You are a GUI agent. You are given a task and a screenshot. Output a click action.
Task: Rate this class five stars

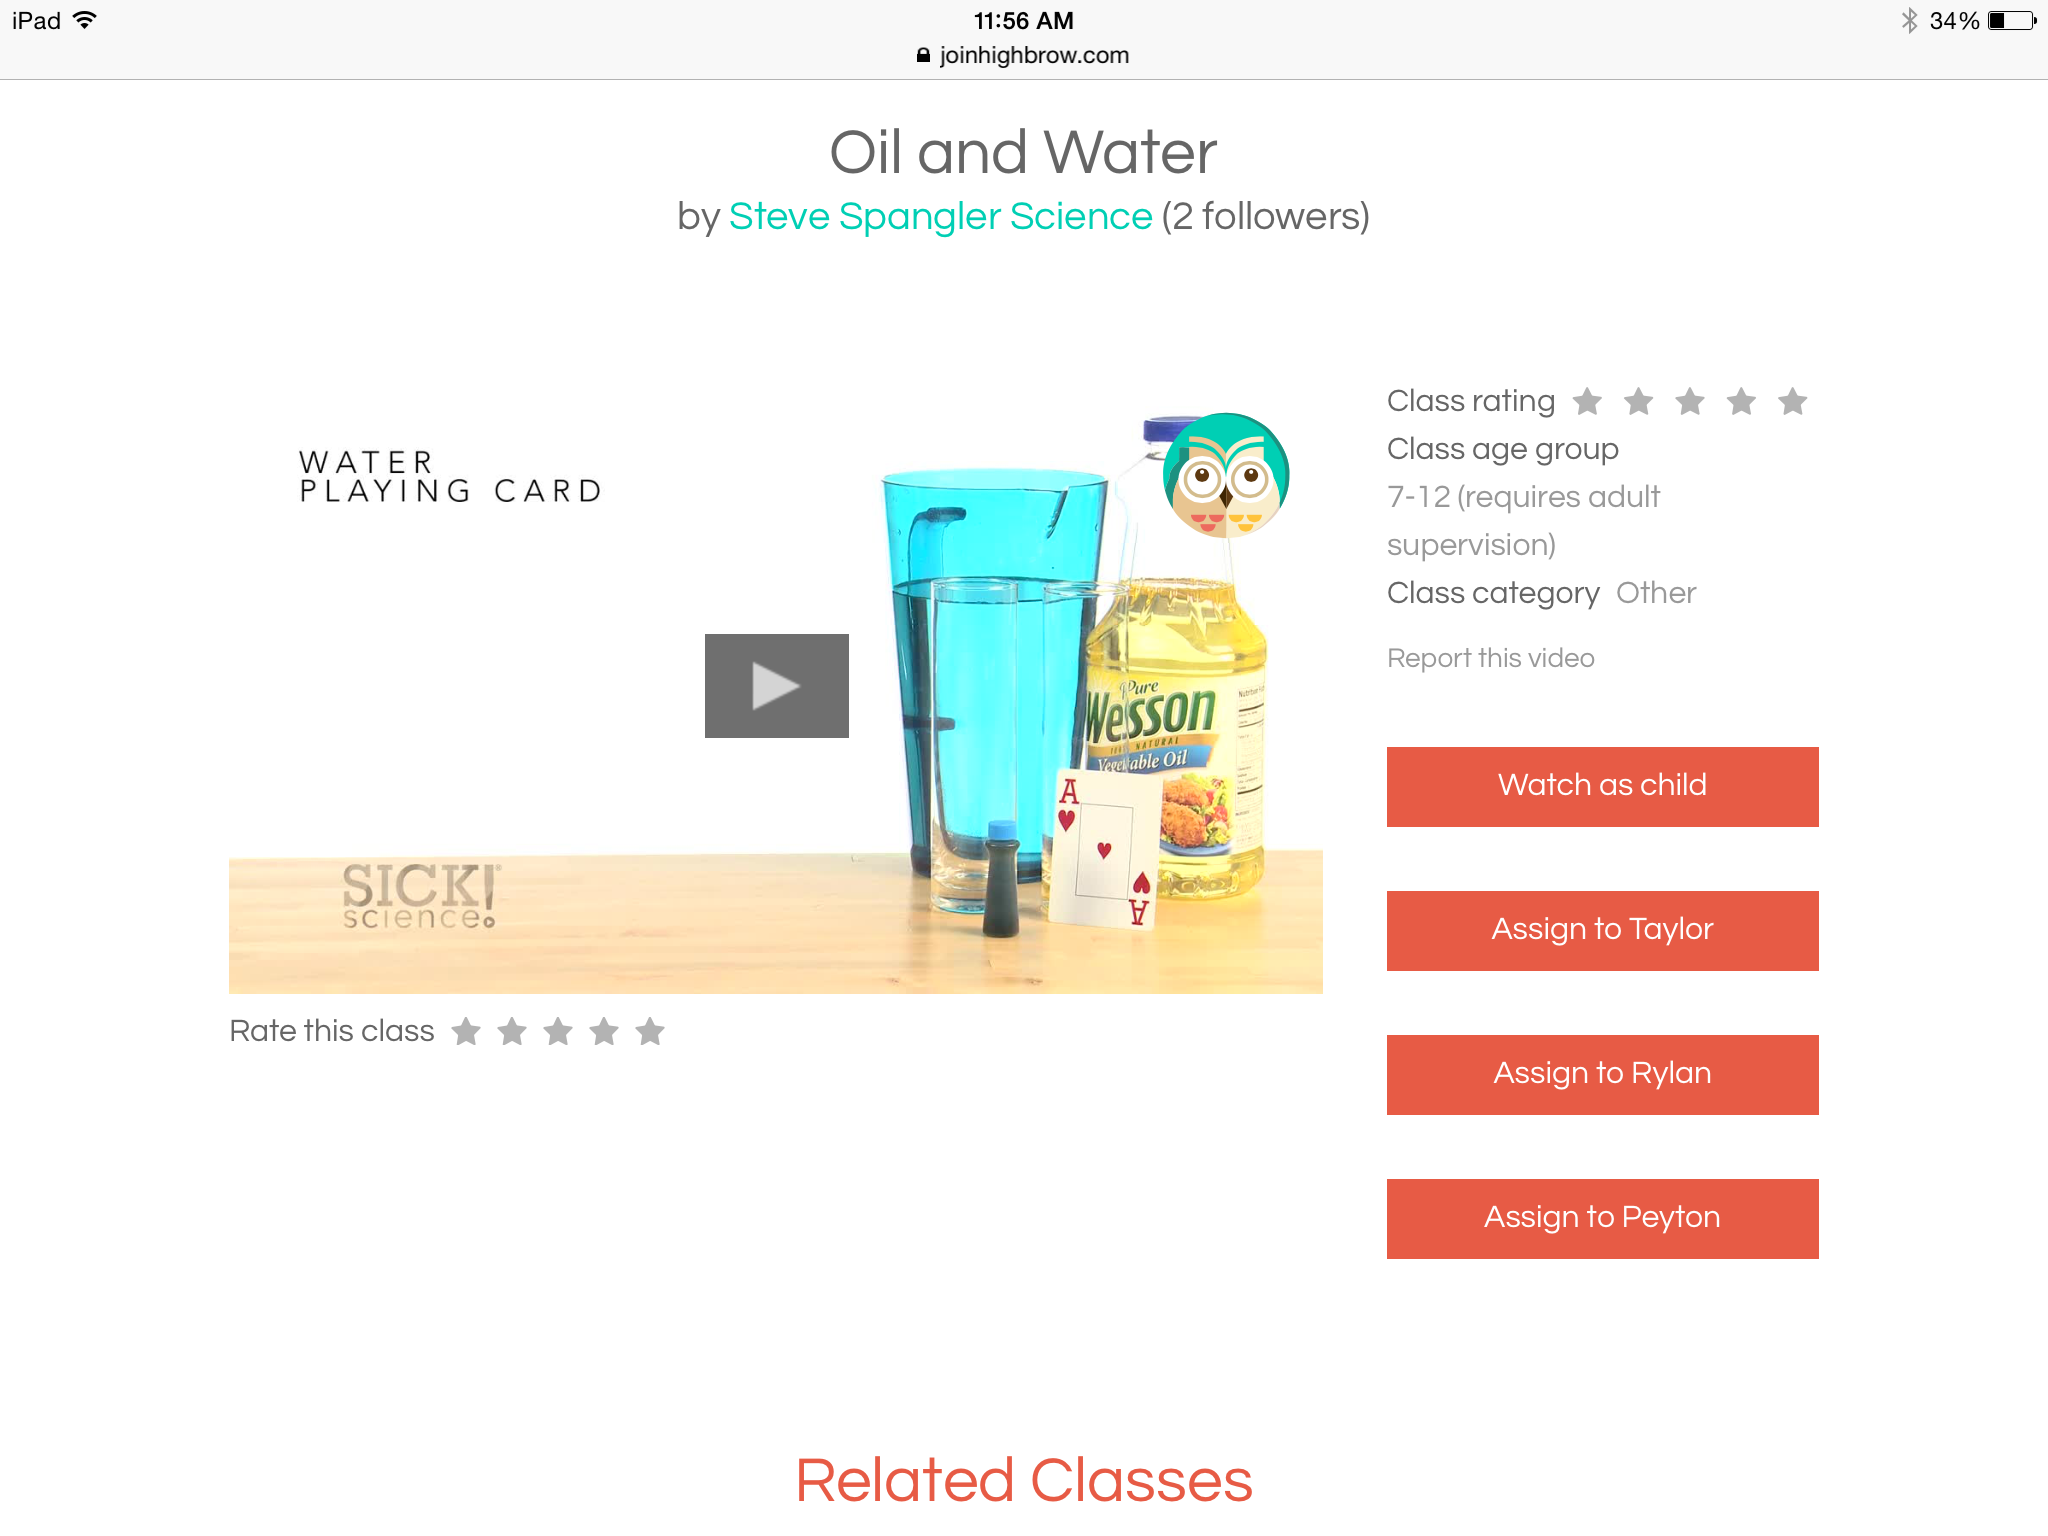coord(650,1031)
